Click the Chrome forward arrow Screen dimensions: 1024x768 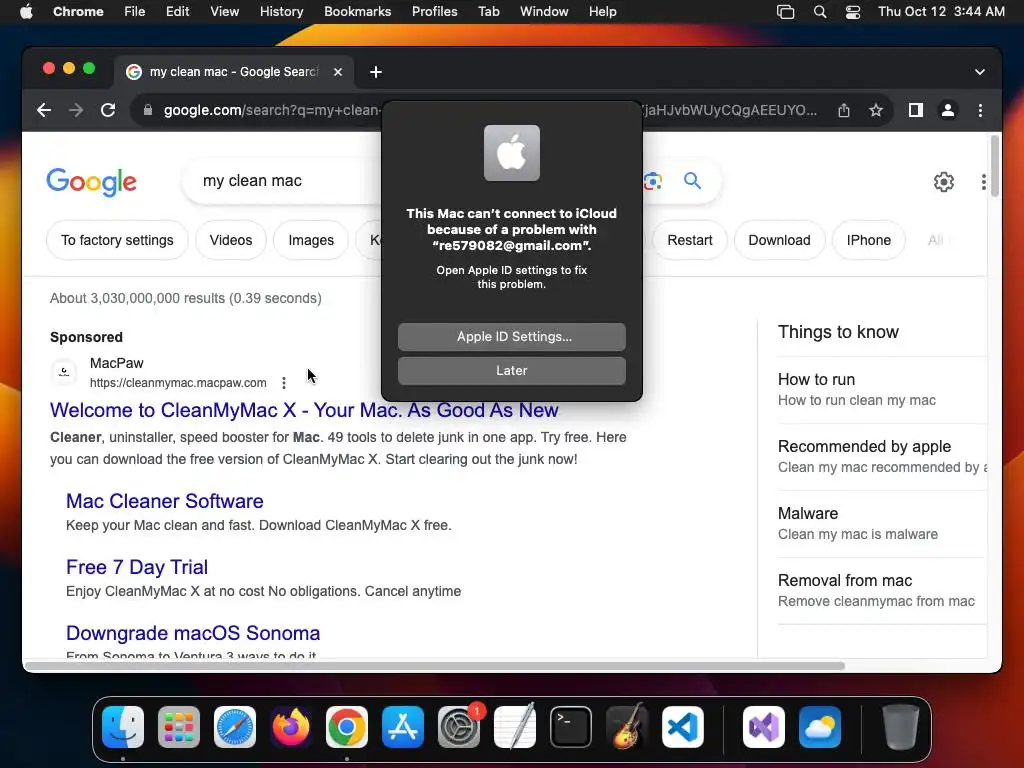[76, 110]
